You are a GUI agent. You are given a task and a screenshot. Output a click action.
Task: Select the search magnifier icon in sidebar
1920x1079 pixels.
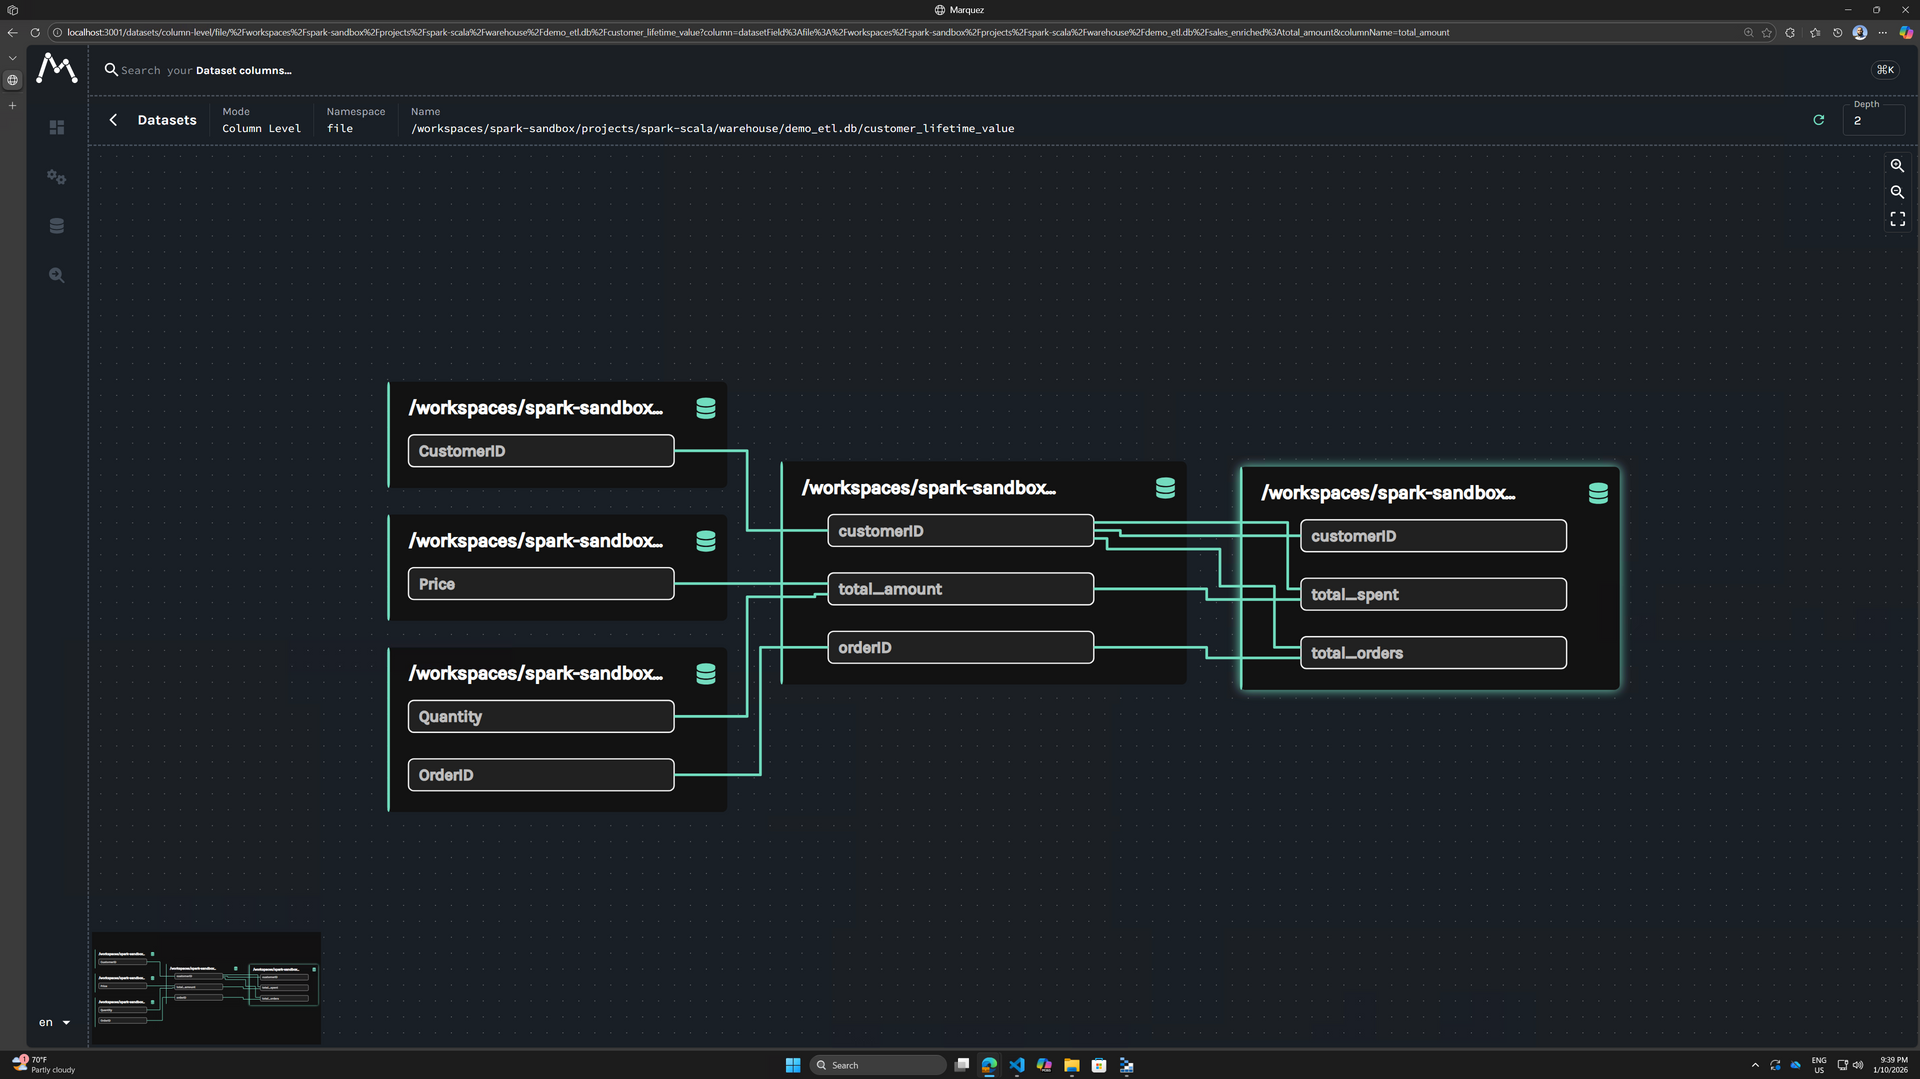pyautogui.click(x=56, y=274)
